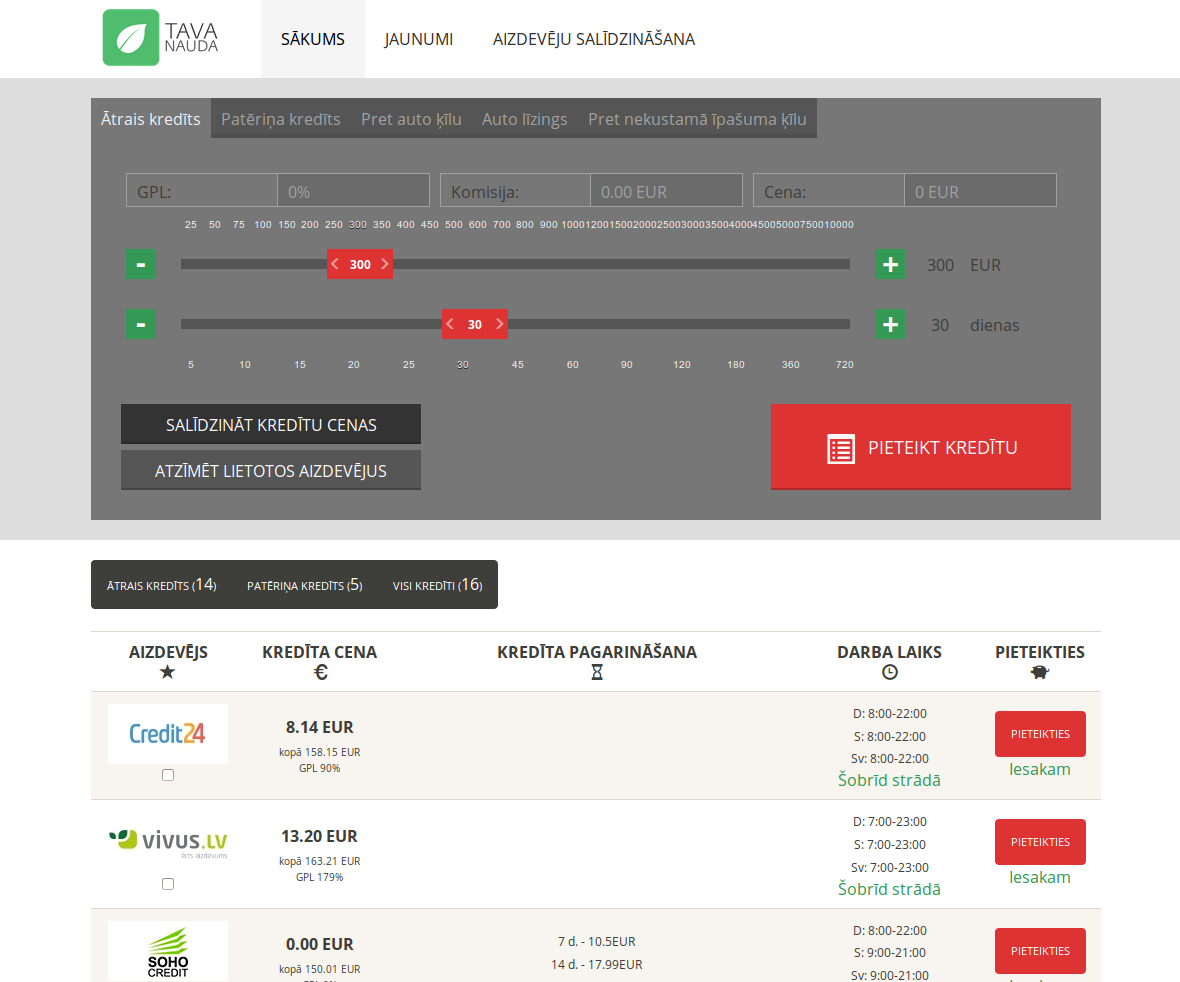The image size is (1180, 982).
Task: Click left arrow on the 300 slider handle
Action: (x=335, y=264)
